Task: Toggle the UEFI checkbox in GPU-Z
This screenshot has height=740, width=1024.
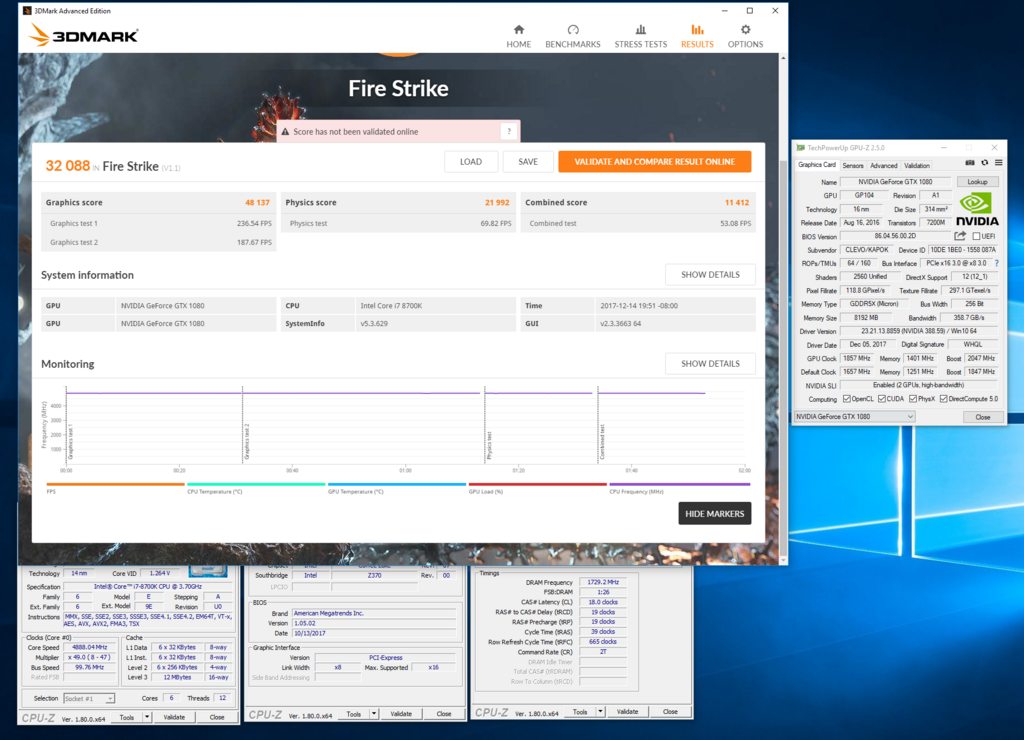Action: [976, 236]
